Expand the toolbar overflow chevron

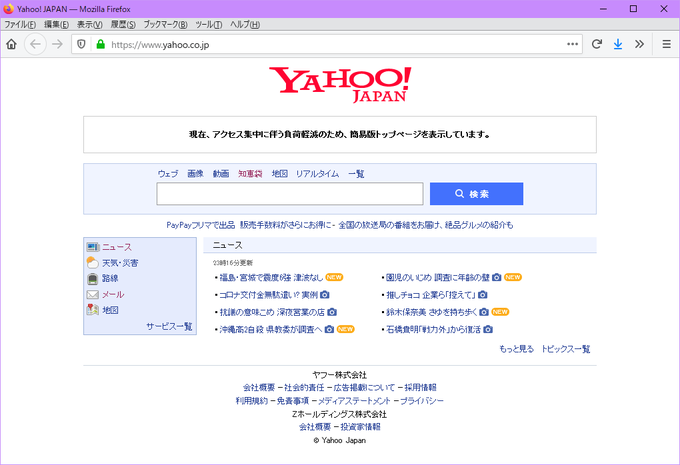click(639, 44)
